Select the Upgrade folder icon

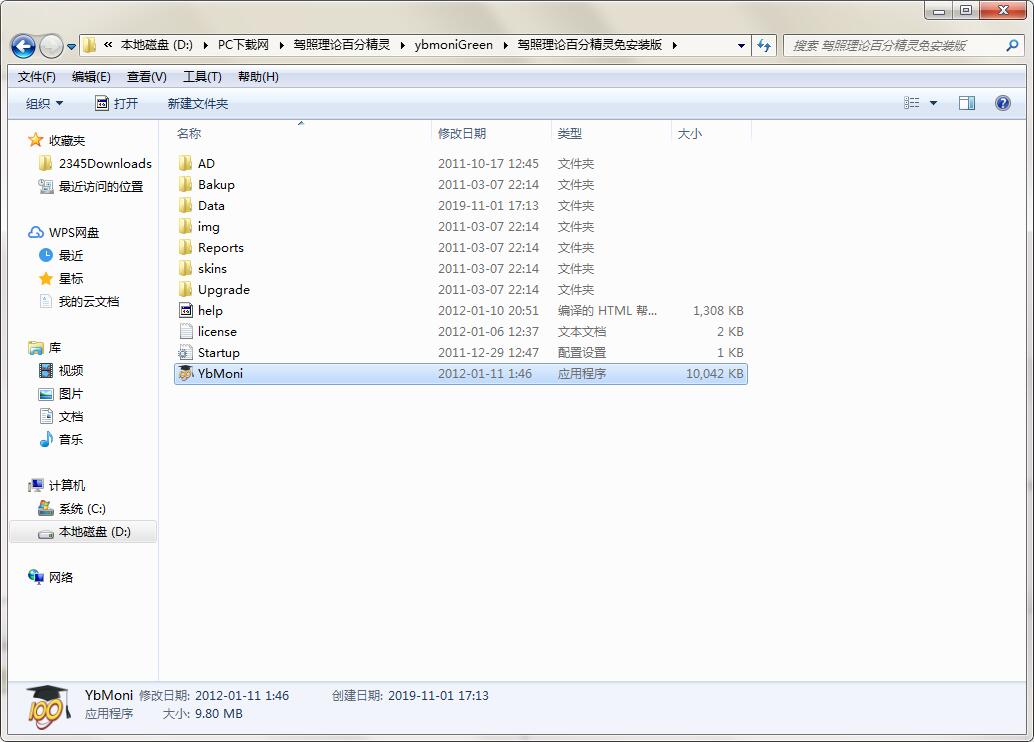(185, 290)
